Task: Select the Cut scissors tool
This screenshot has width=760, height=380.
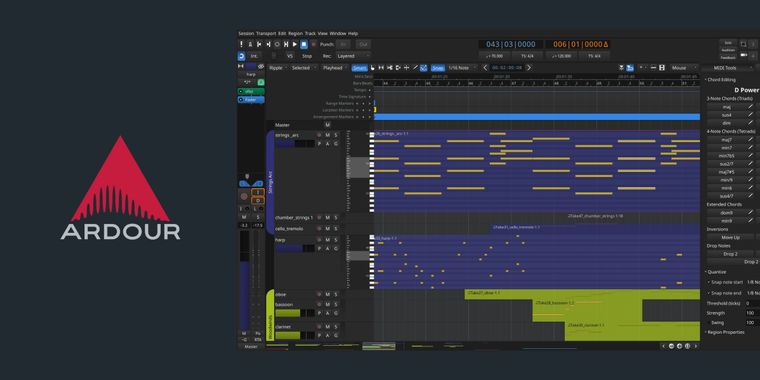Action: [x=390, y=68]
